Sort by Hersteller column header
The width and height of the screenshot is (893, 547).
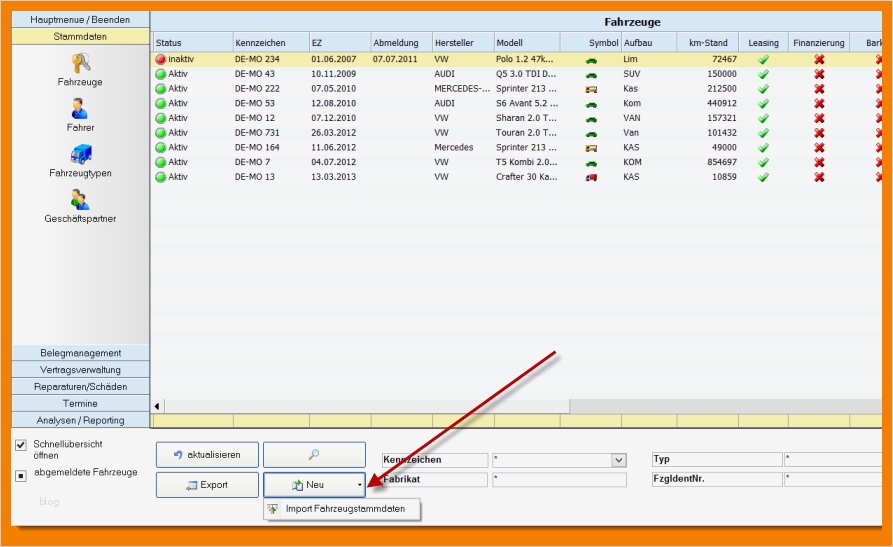(463, 43)
